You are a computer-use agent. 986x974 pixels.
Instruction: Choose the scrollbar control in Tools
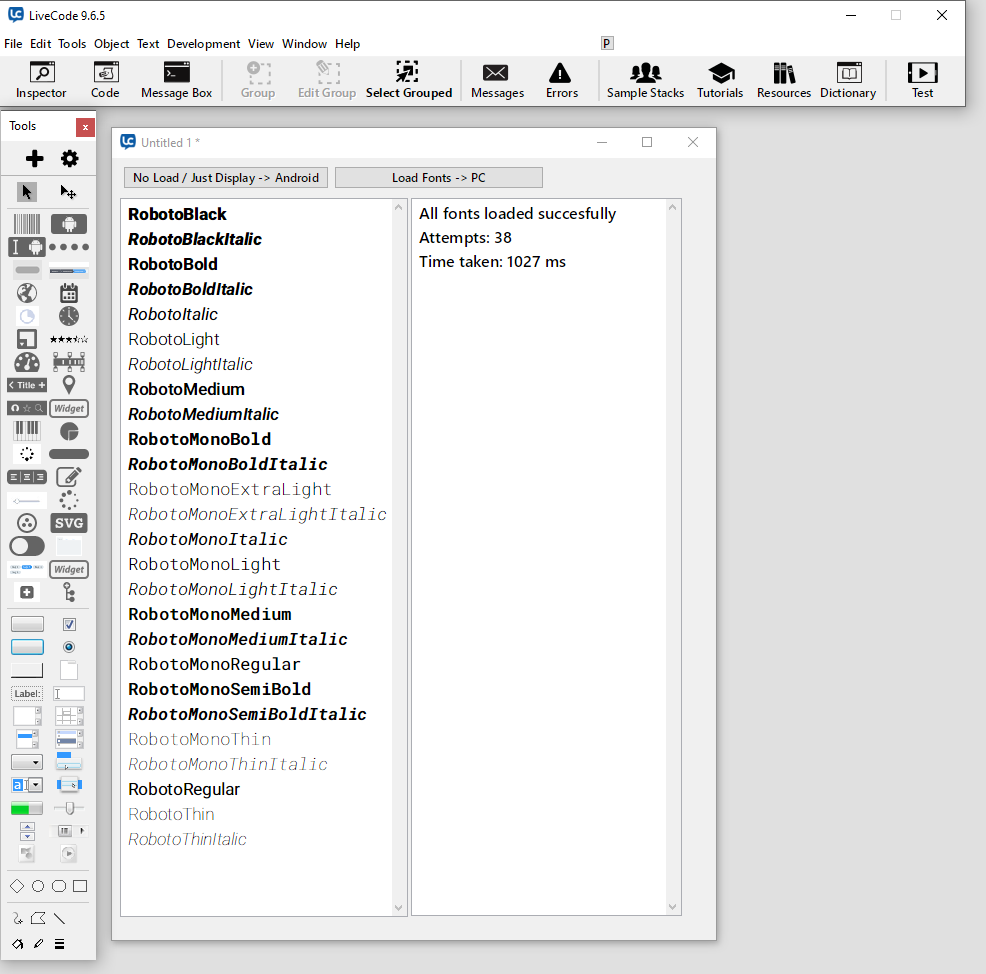(x=69, y=831)
